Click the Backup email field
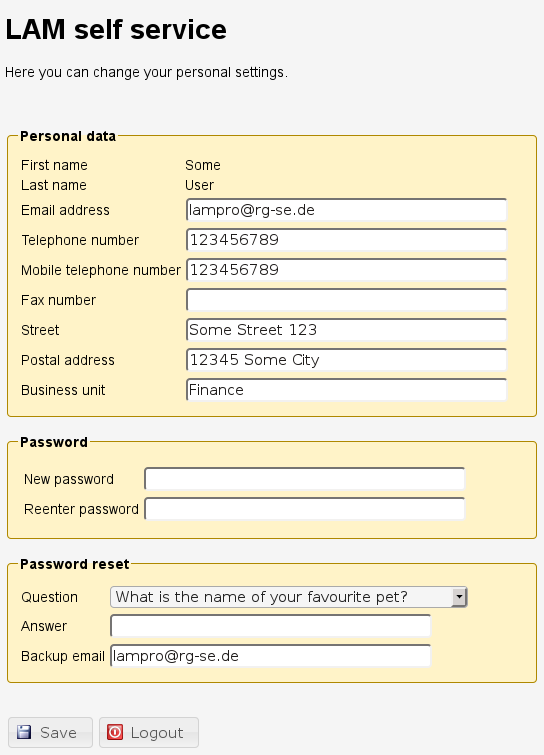Screen dimensions: 544x755 pos(270,656)
